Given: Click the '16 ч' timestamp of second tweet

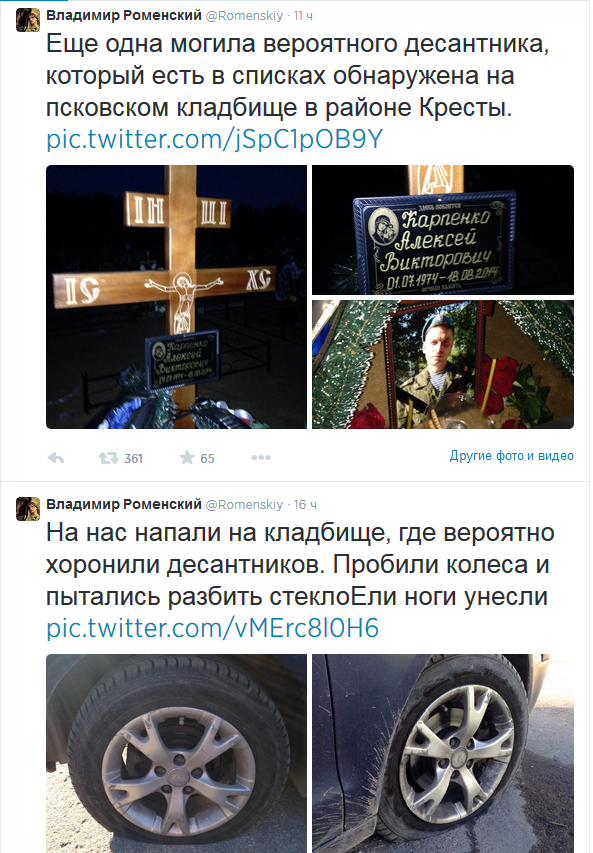Looking at the screenshot, I should (305, 505).
